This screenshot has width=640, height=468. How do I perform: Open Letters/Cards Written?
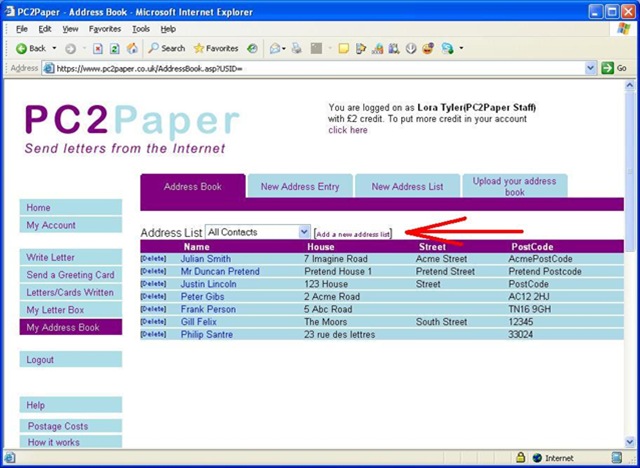click(71, 292)
